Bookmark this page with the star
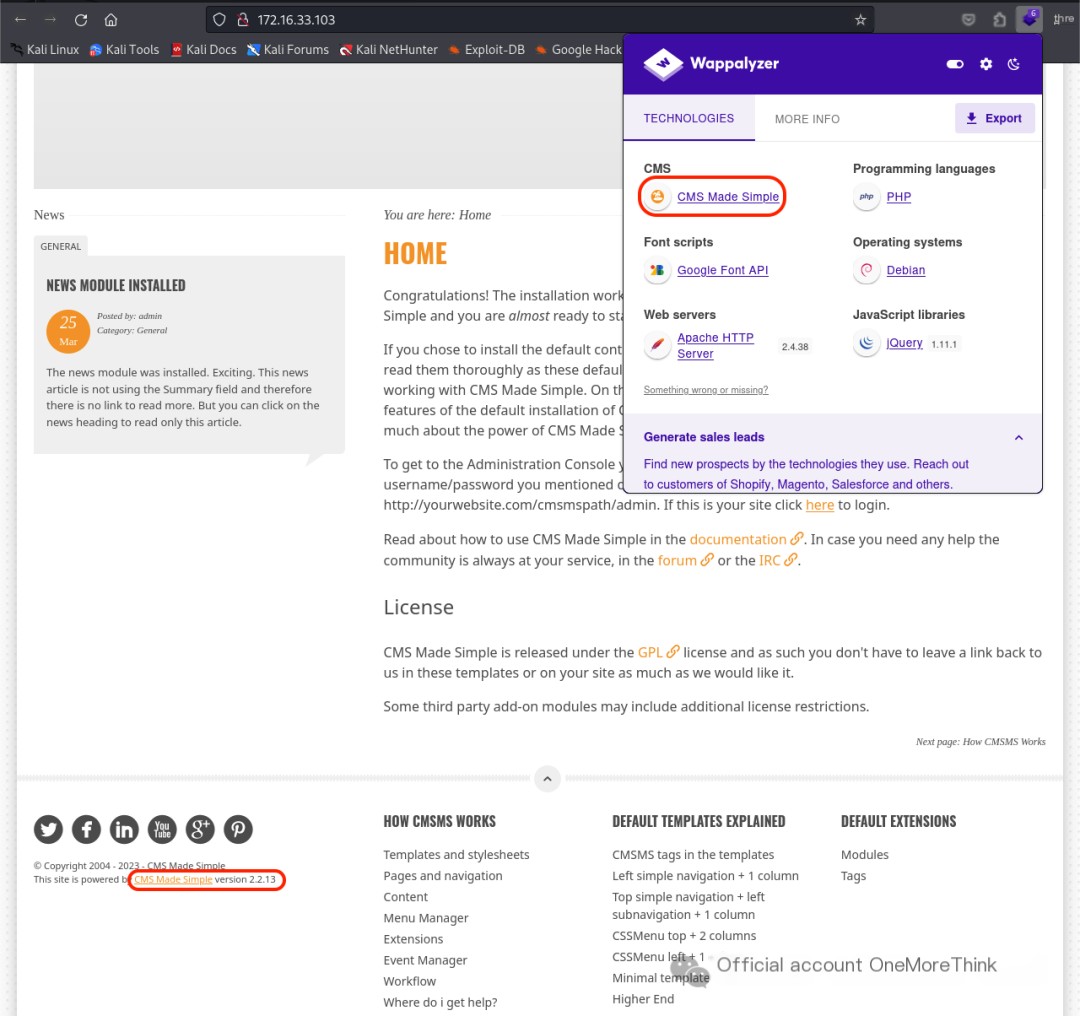The width and height of the screenshot is (1080, 1016). 860,20
